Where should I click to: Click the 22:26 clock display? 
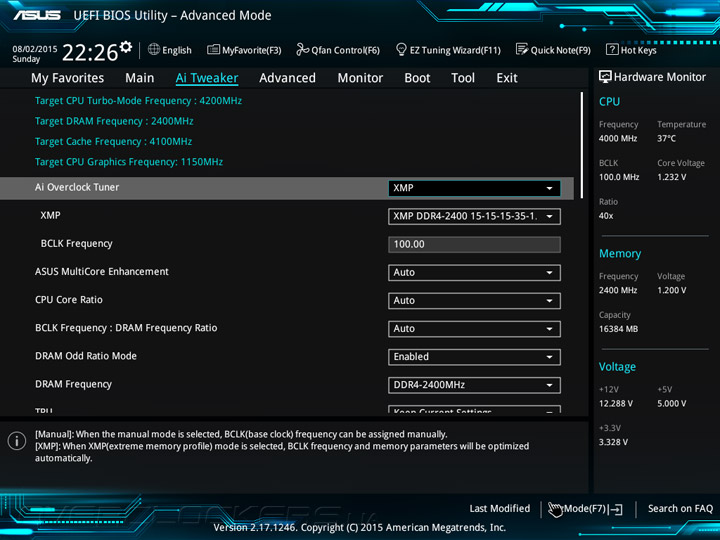click(90, 52)
